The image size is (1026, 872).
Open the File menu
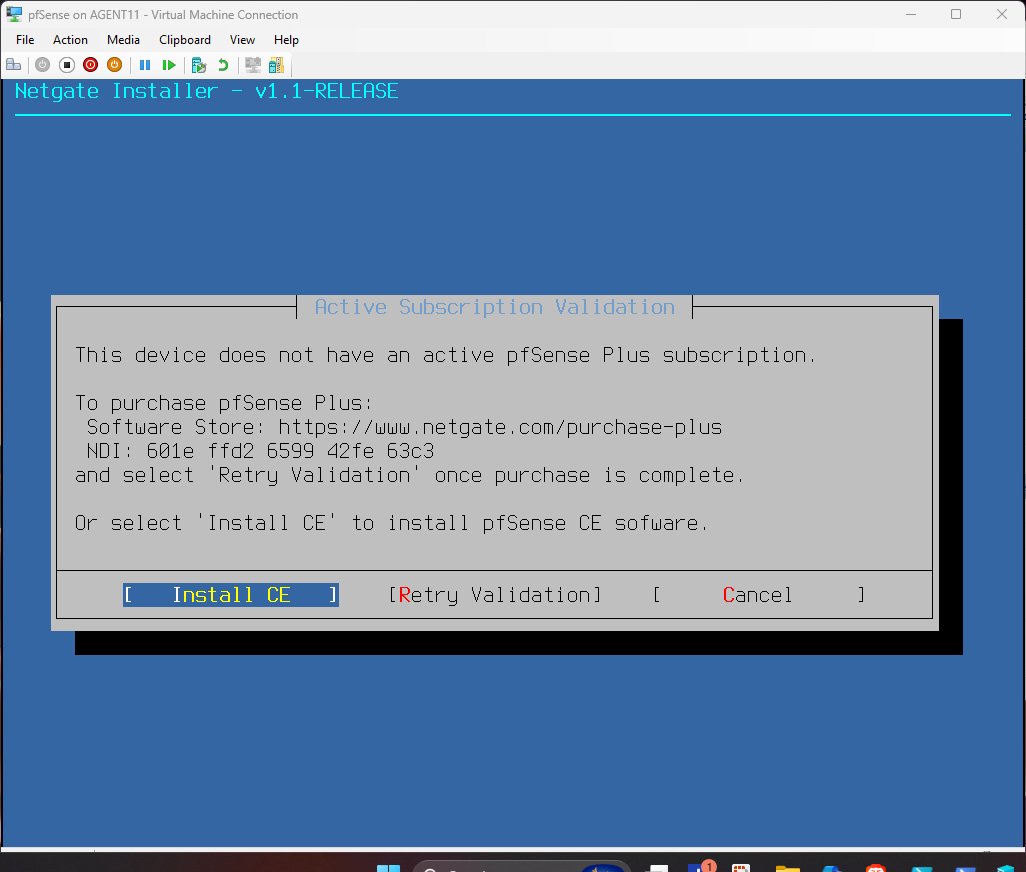(x=25, y=40)
